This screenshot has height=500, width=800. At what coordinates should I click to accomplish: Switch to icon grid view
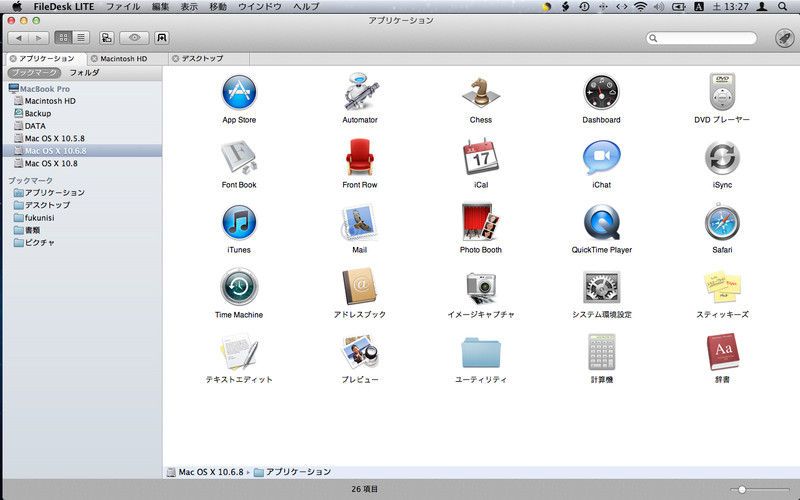click(63, 38)
